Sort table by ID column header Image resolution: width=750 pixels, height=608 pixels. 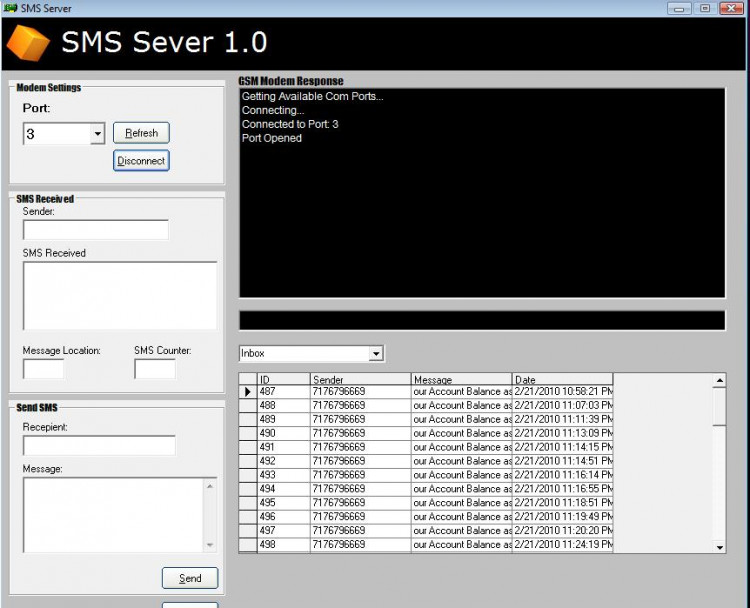[x=284, y=380]
